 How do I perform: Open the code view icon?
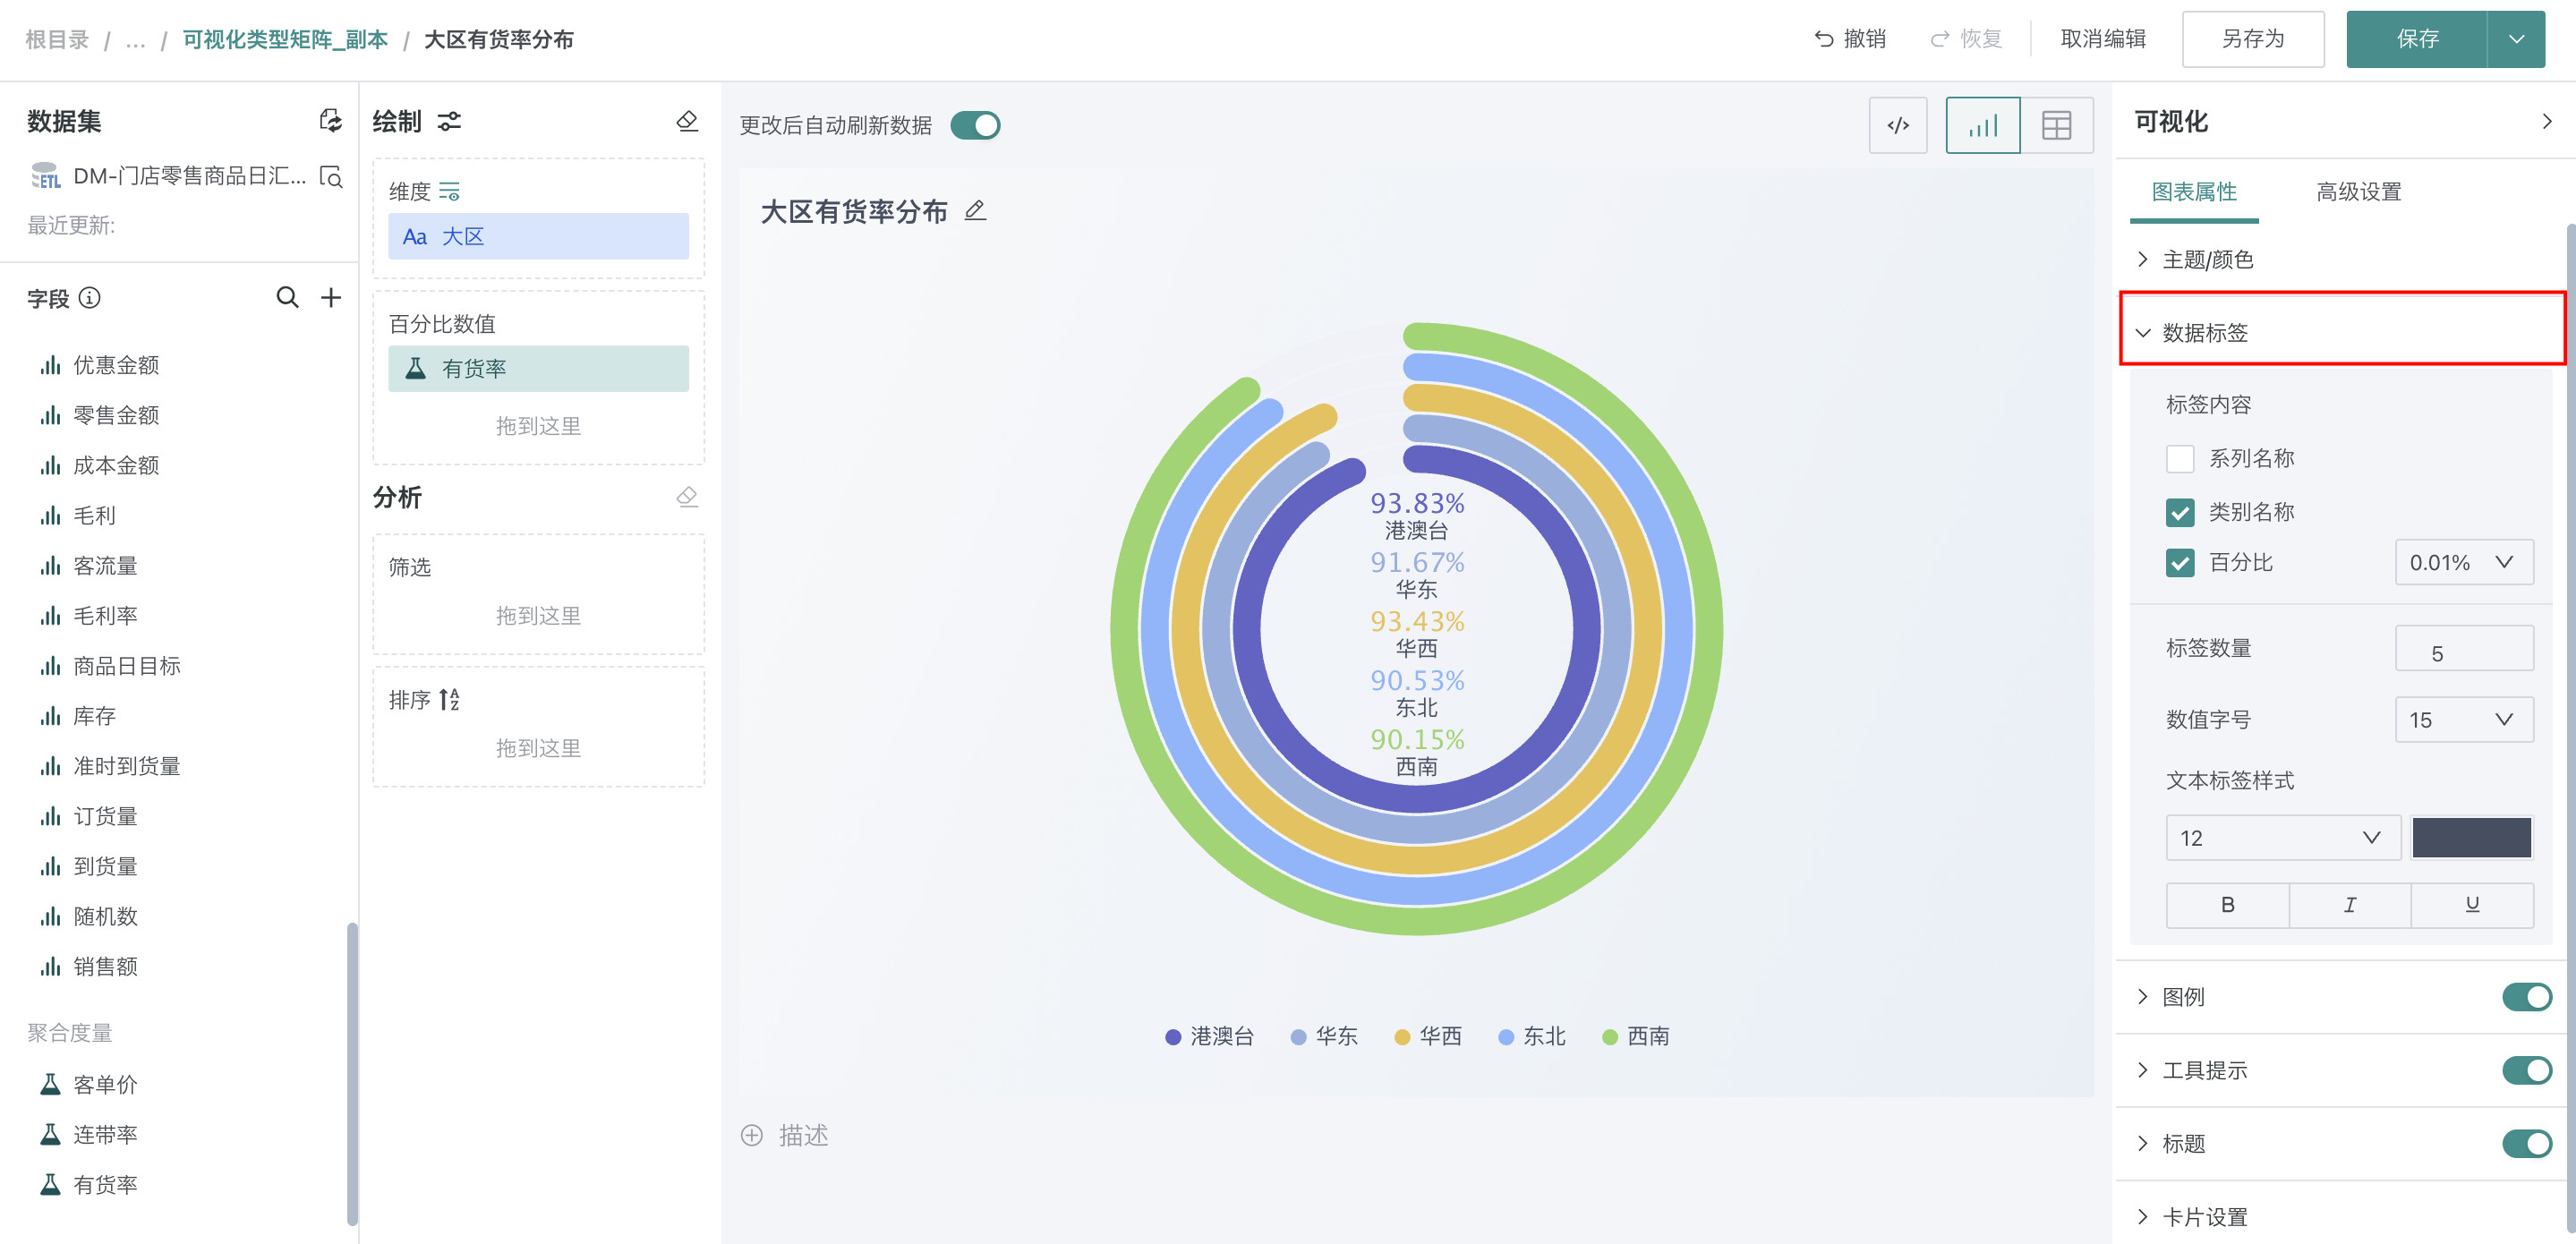point(1897,125)
